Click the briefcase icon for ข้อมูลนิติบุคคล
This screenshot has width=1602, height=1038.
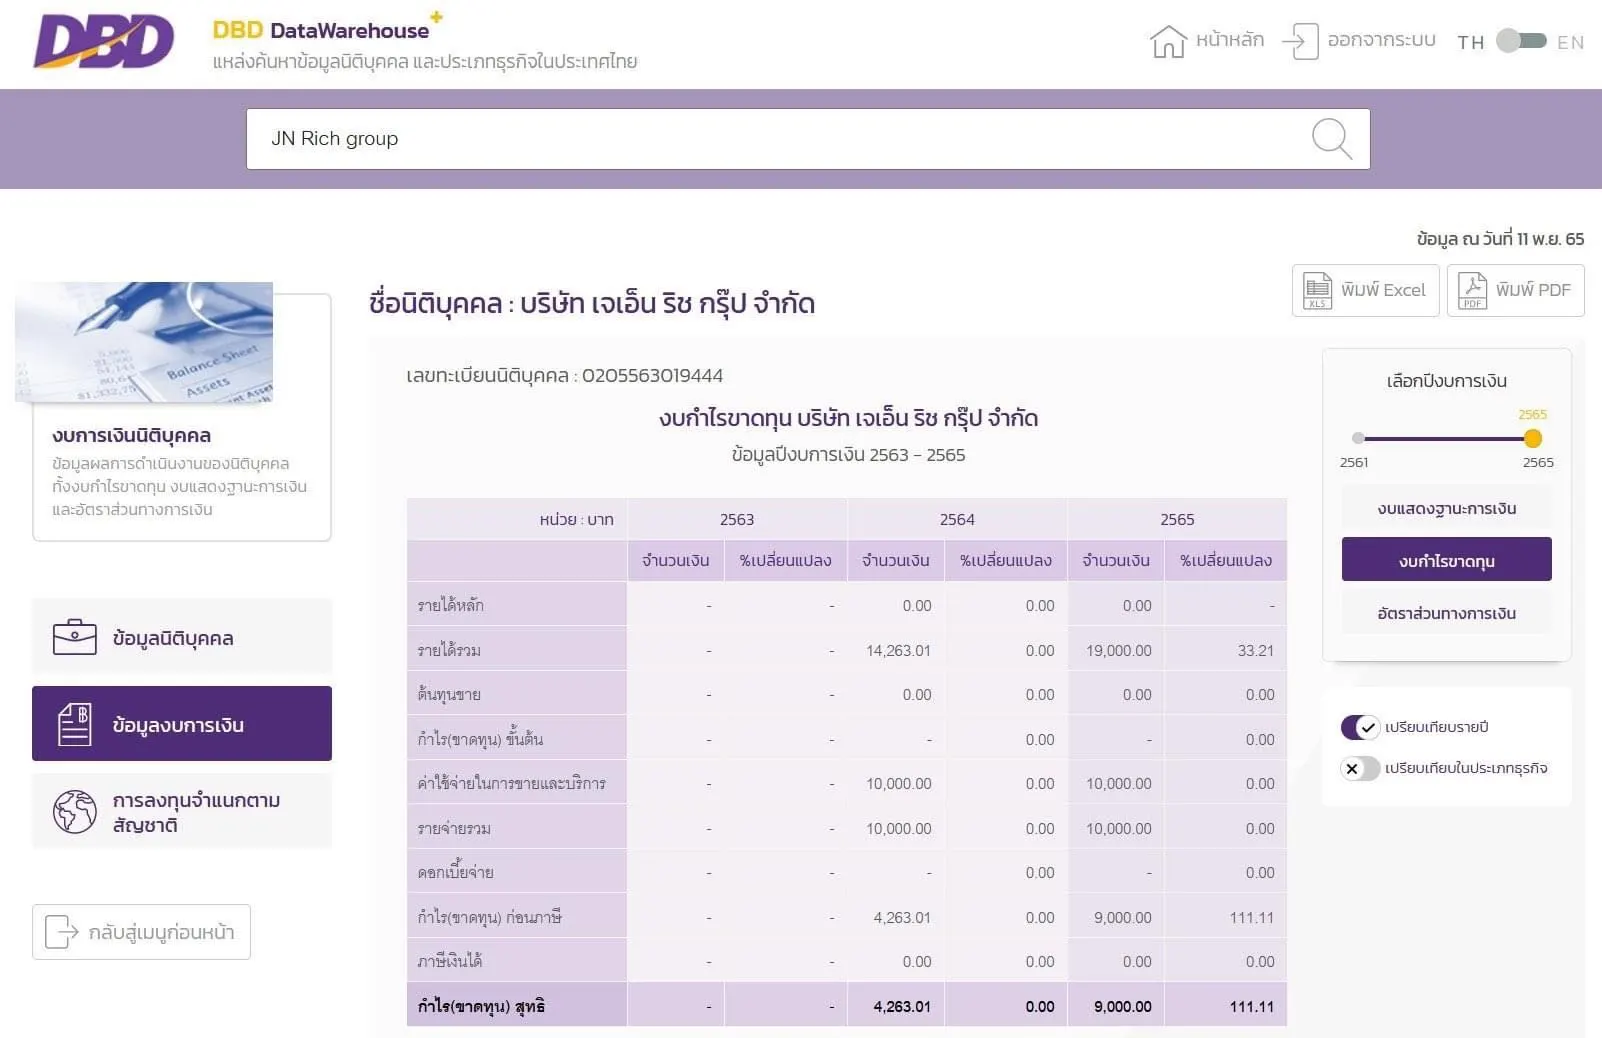point(75,637)
